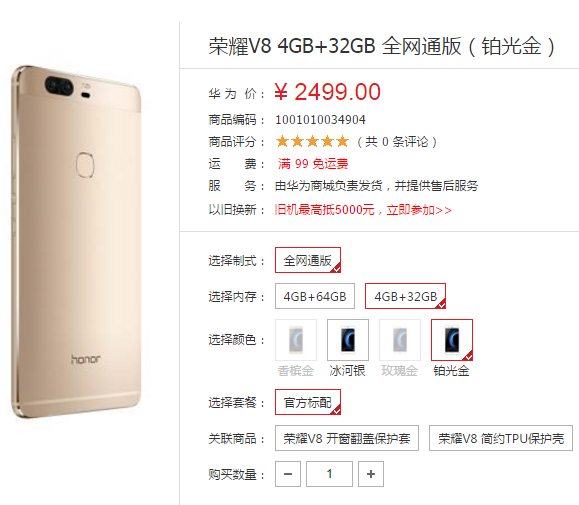Select the 香槟金 color swatch

[x=296, y=340]
